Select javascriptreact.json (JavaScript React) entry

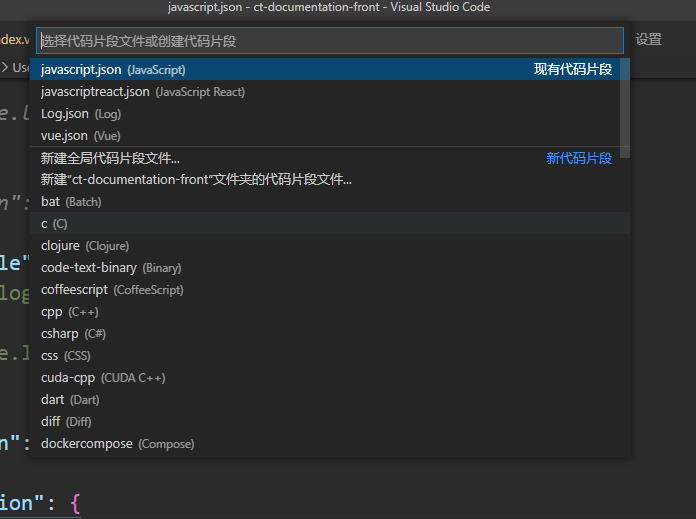coord(330,91)
